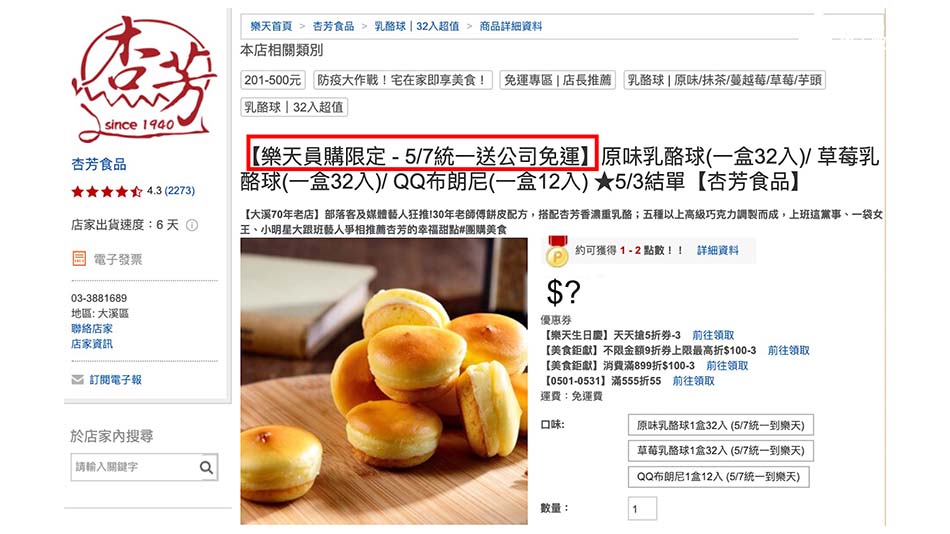
Task: Click the red star rating icons
Action: tap(107, 192)
